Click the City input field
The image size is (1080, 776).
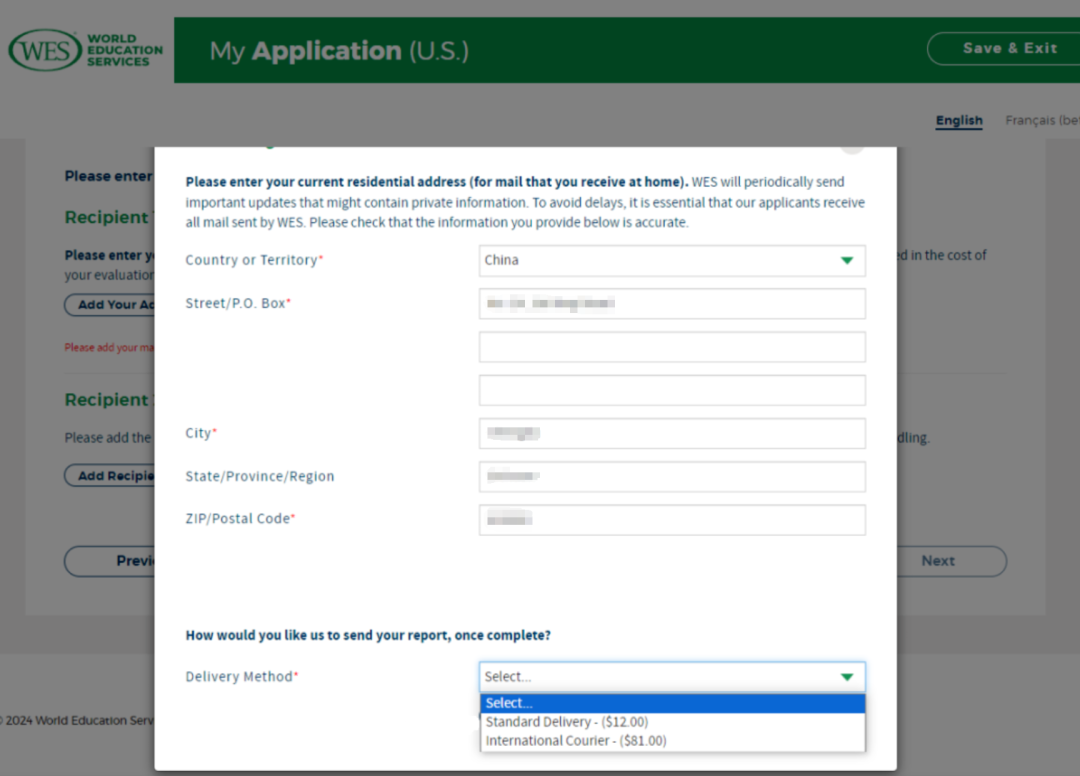(x=671, y=434)
